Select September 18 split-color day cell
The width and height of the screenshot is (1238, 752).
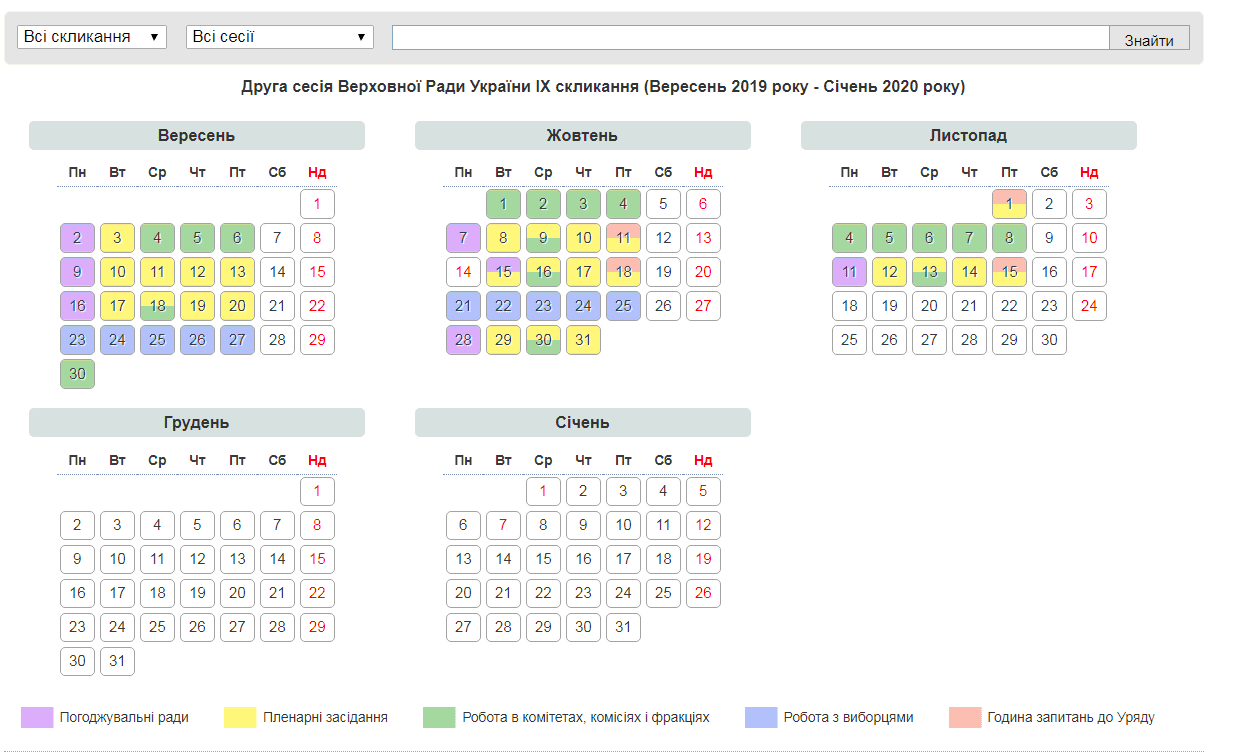coord(157,306)
